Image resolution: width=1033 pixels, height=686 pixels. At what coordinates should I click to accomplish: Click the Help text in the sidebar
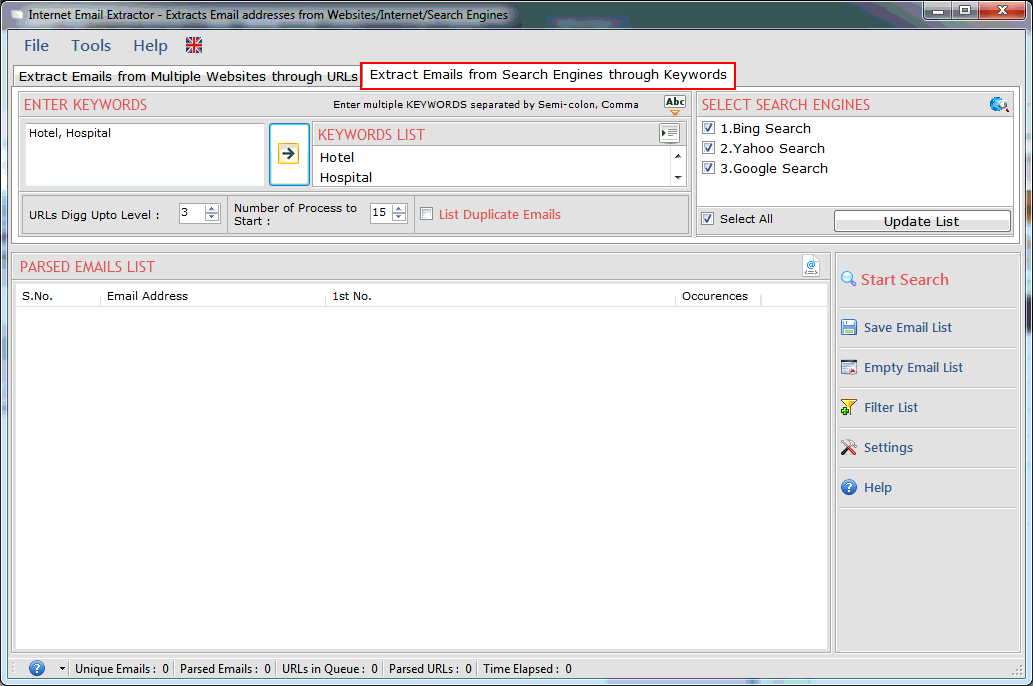tap(878, 488)
